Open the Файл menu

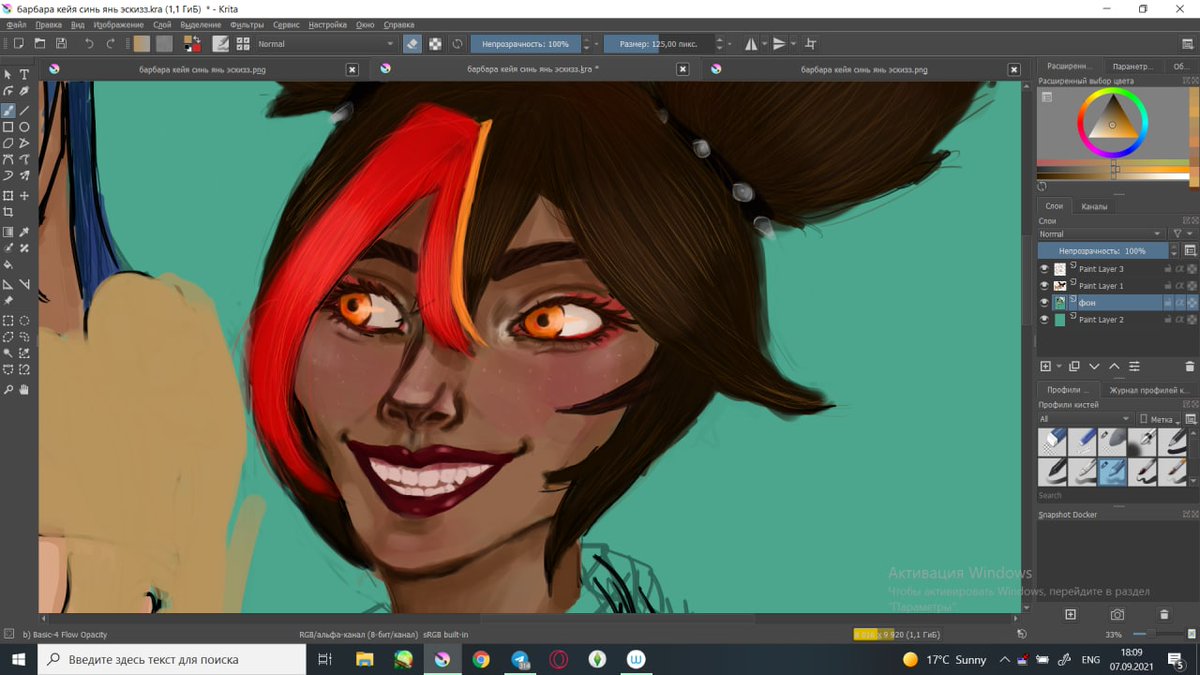(x=15, y=24)
